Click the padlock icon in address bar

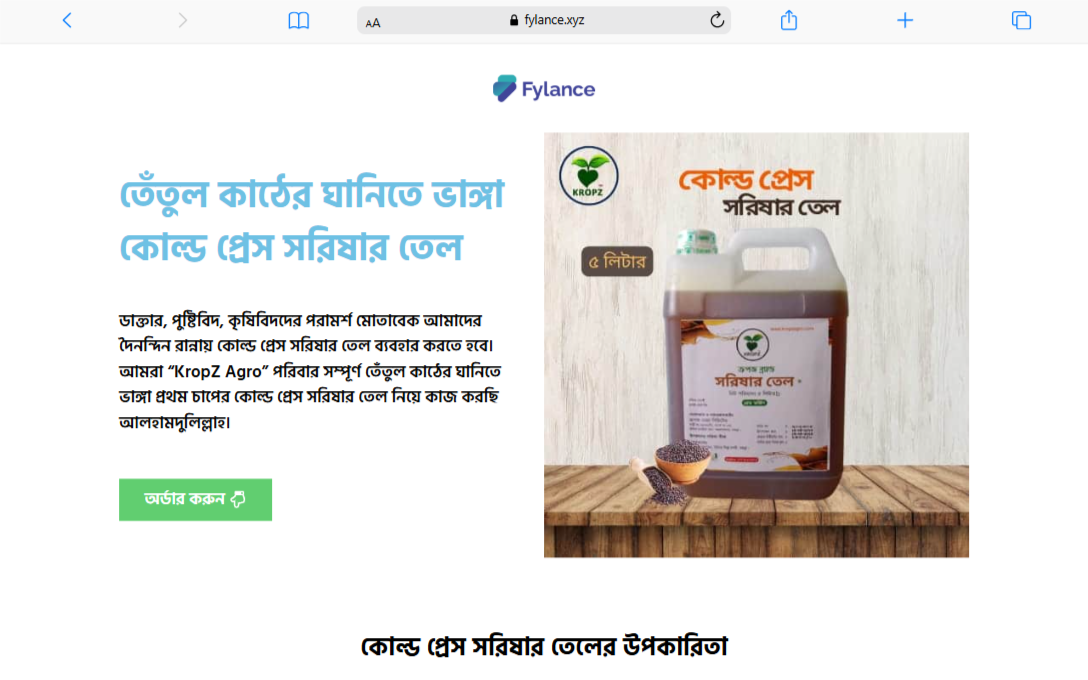(x=513, y=20)
